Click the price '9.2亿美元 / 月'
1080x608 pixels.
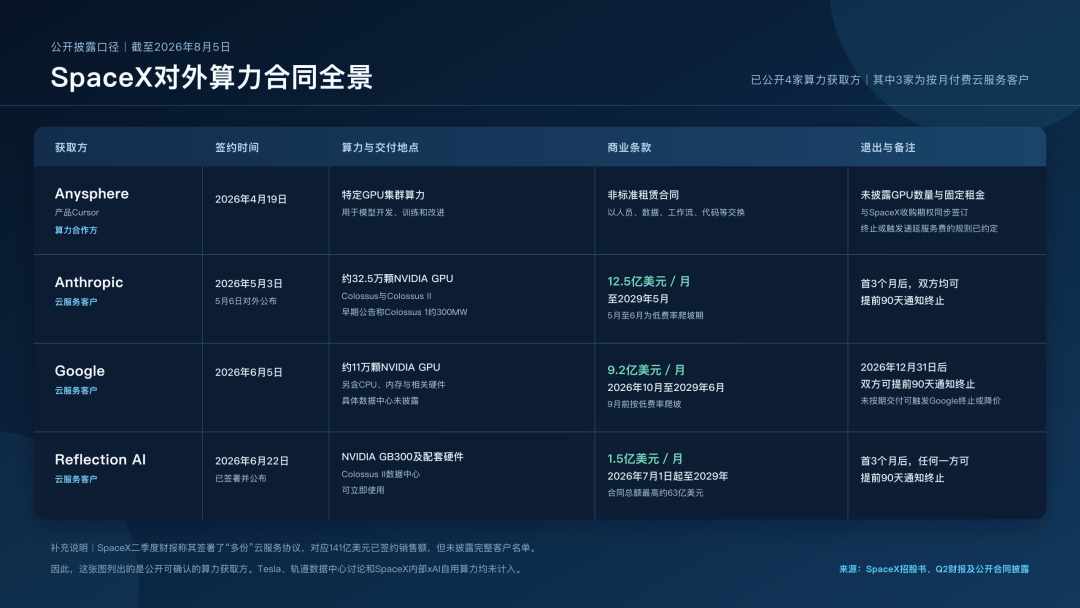click(x=646, y=370)
